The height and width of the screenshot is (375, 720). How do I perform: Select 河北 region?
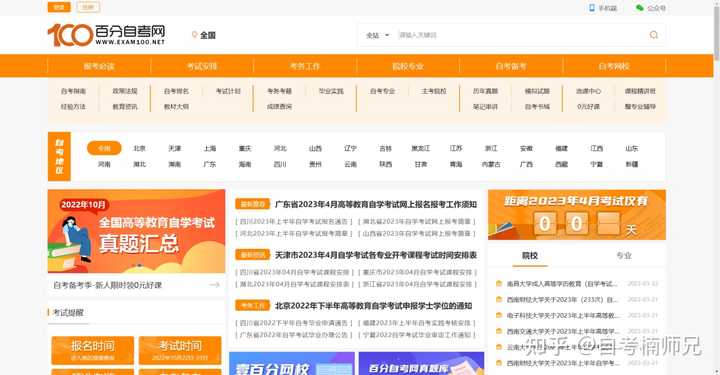click(x=280, y=148)
